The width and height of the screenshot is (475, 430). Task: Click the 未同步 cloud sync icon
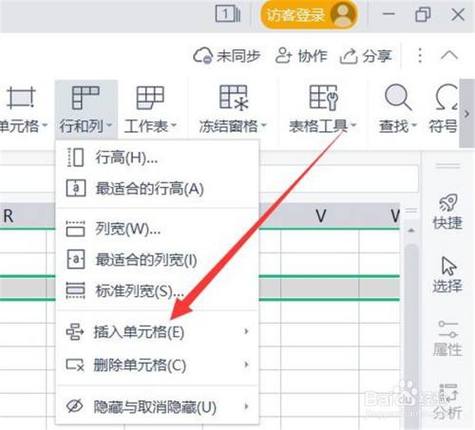[203, 56]
